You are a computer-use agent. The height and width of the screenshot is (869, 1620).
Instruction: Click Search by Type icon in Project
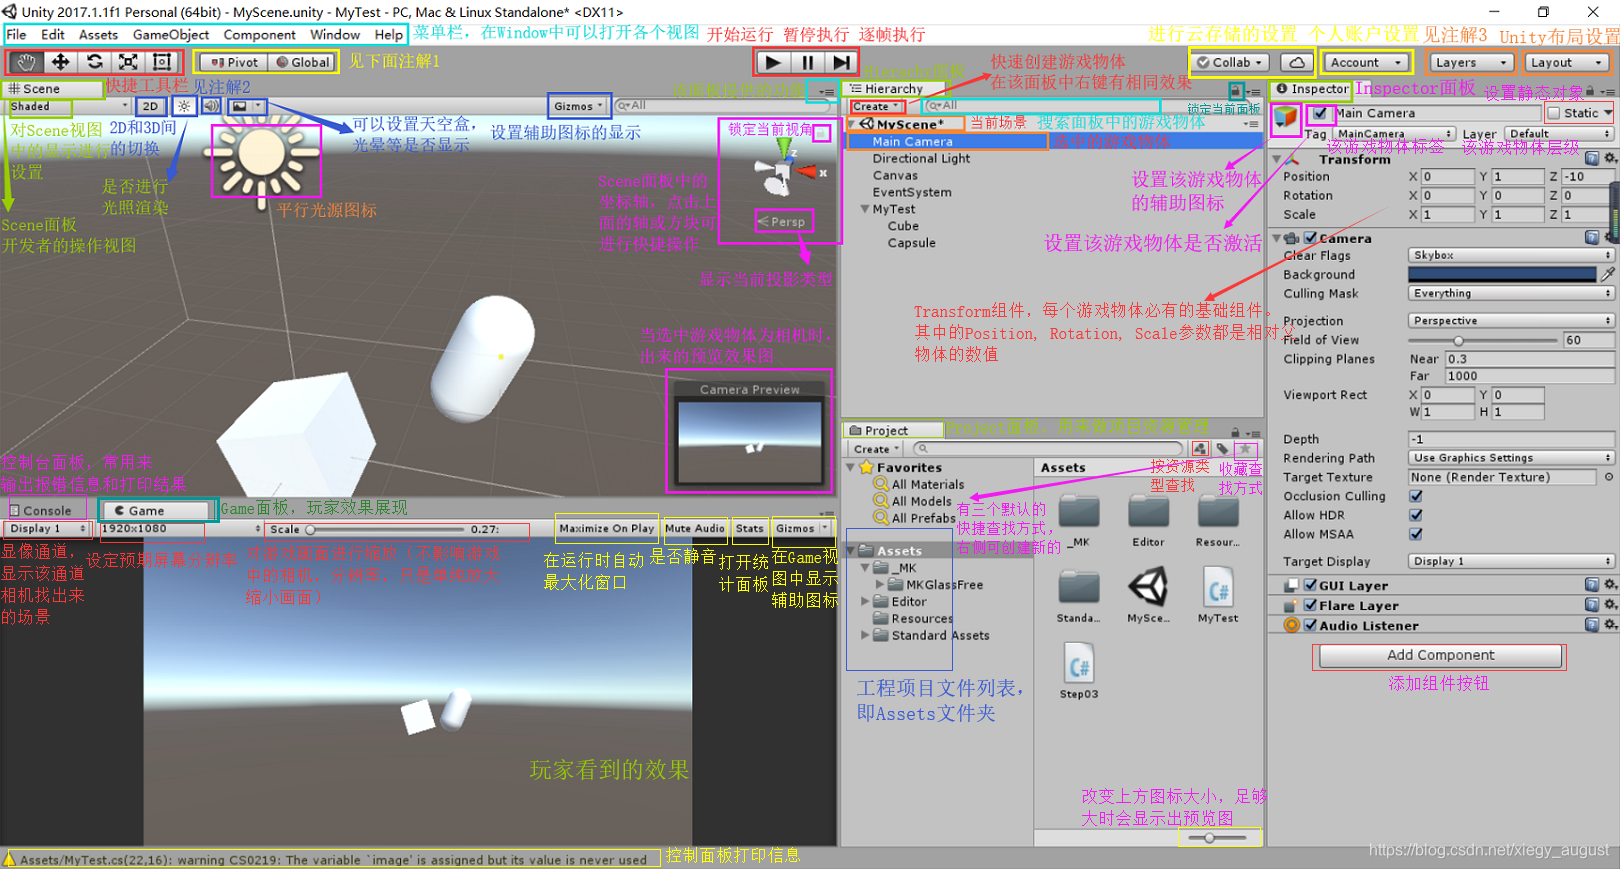[1200, 449]
